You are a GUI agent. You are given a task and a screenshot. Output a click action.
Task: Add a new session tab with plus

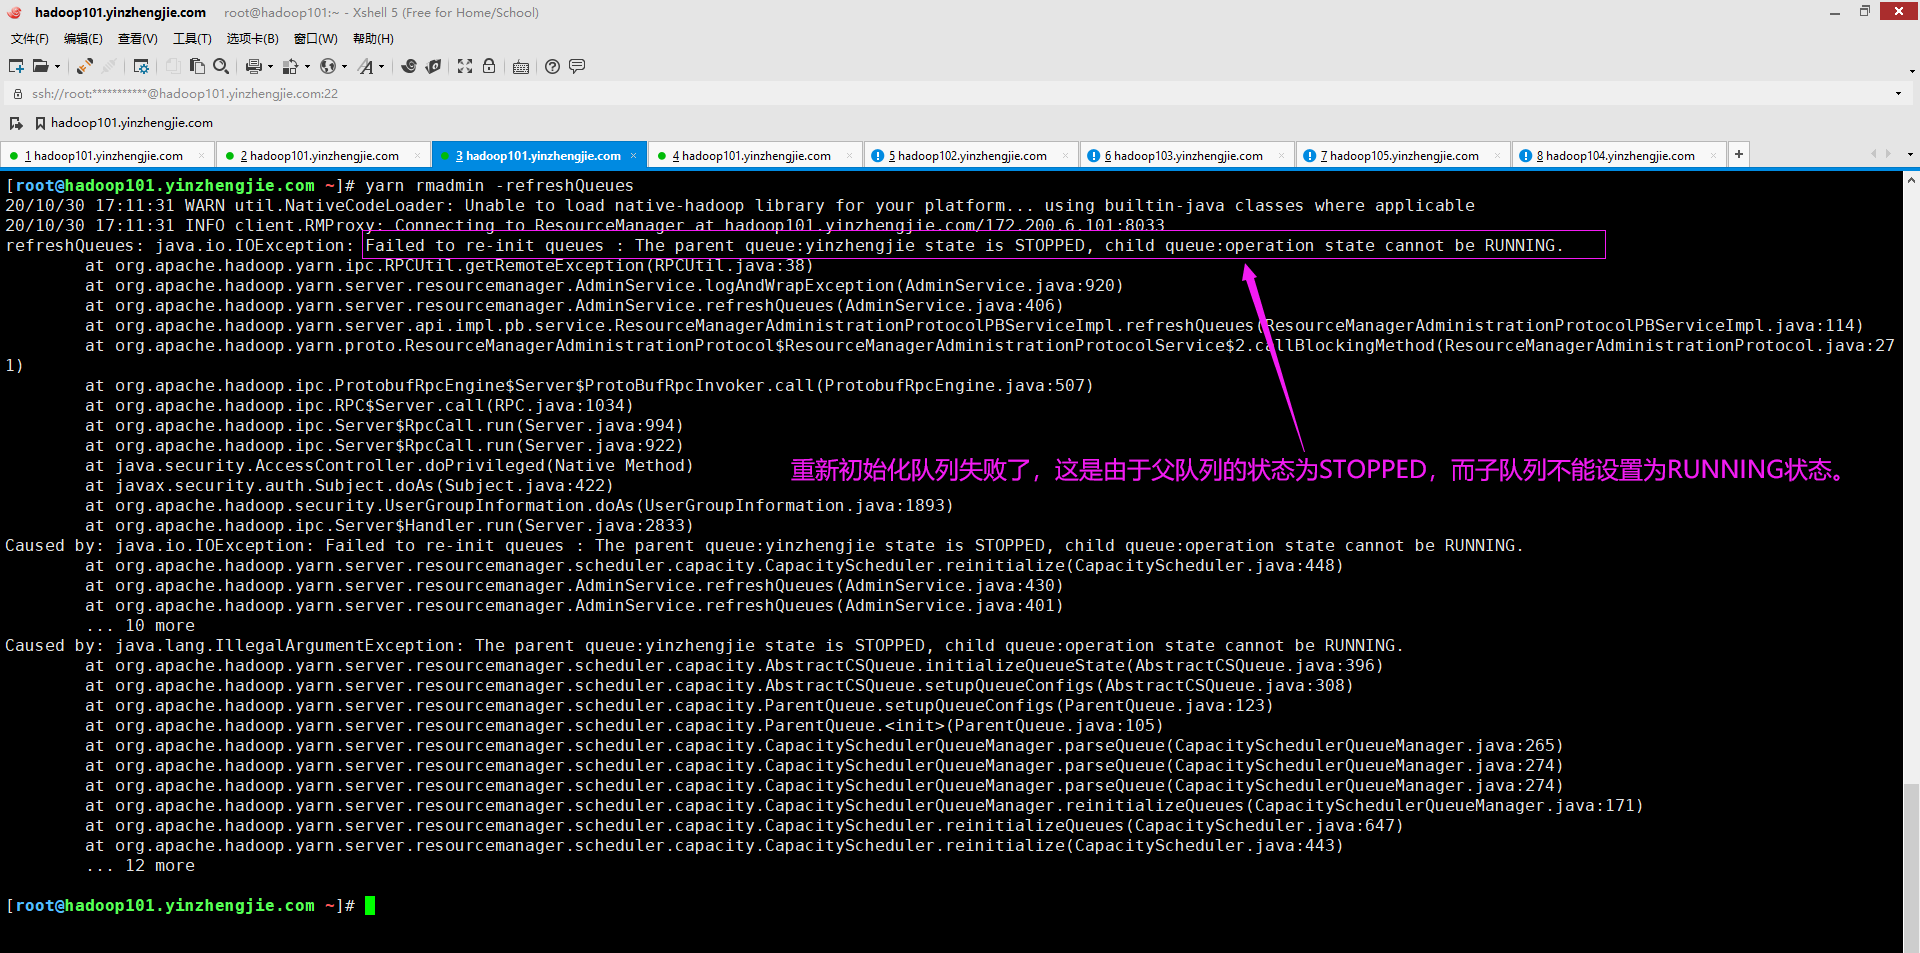(1739, 154)
